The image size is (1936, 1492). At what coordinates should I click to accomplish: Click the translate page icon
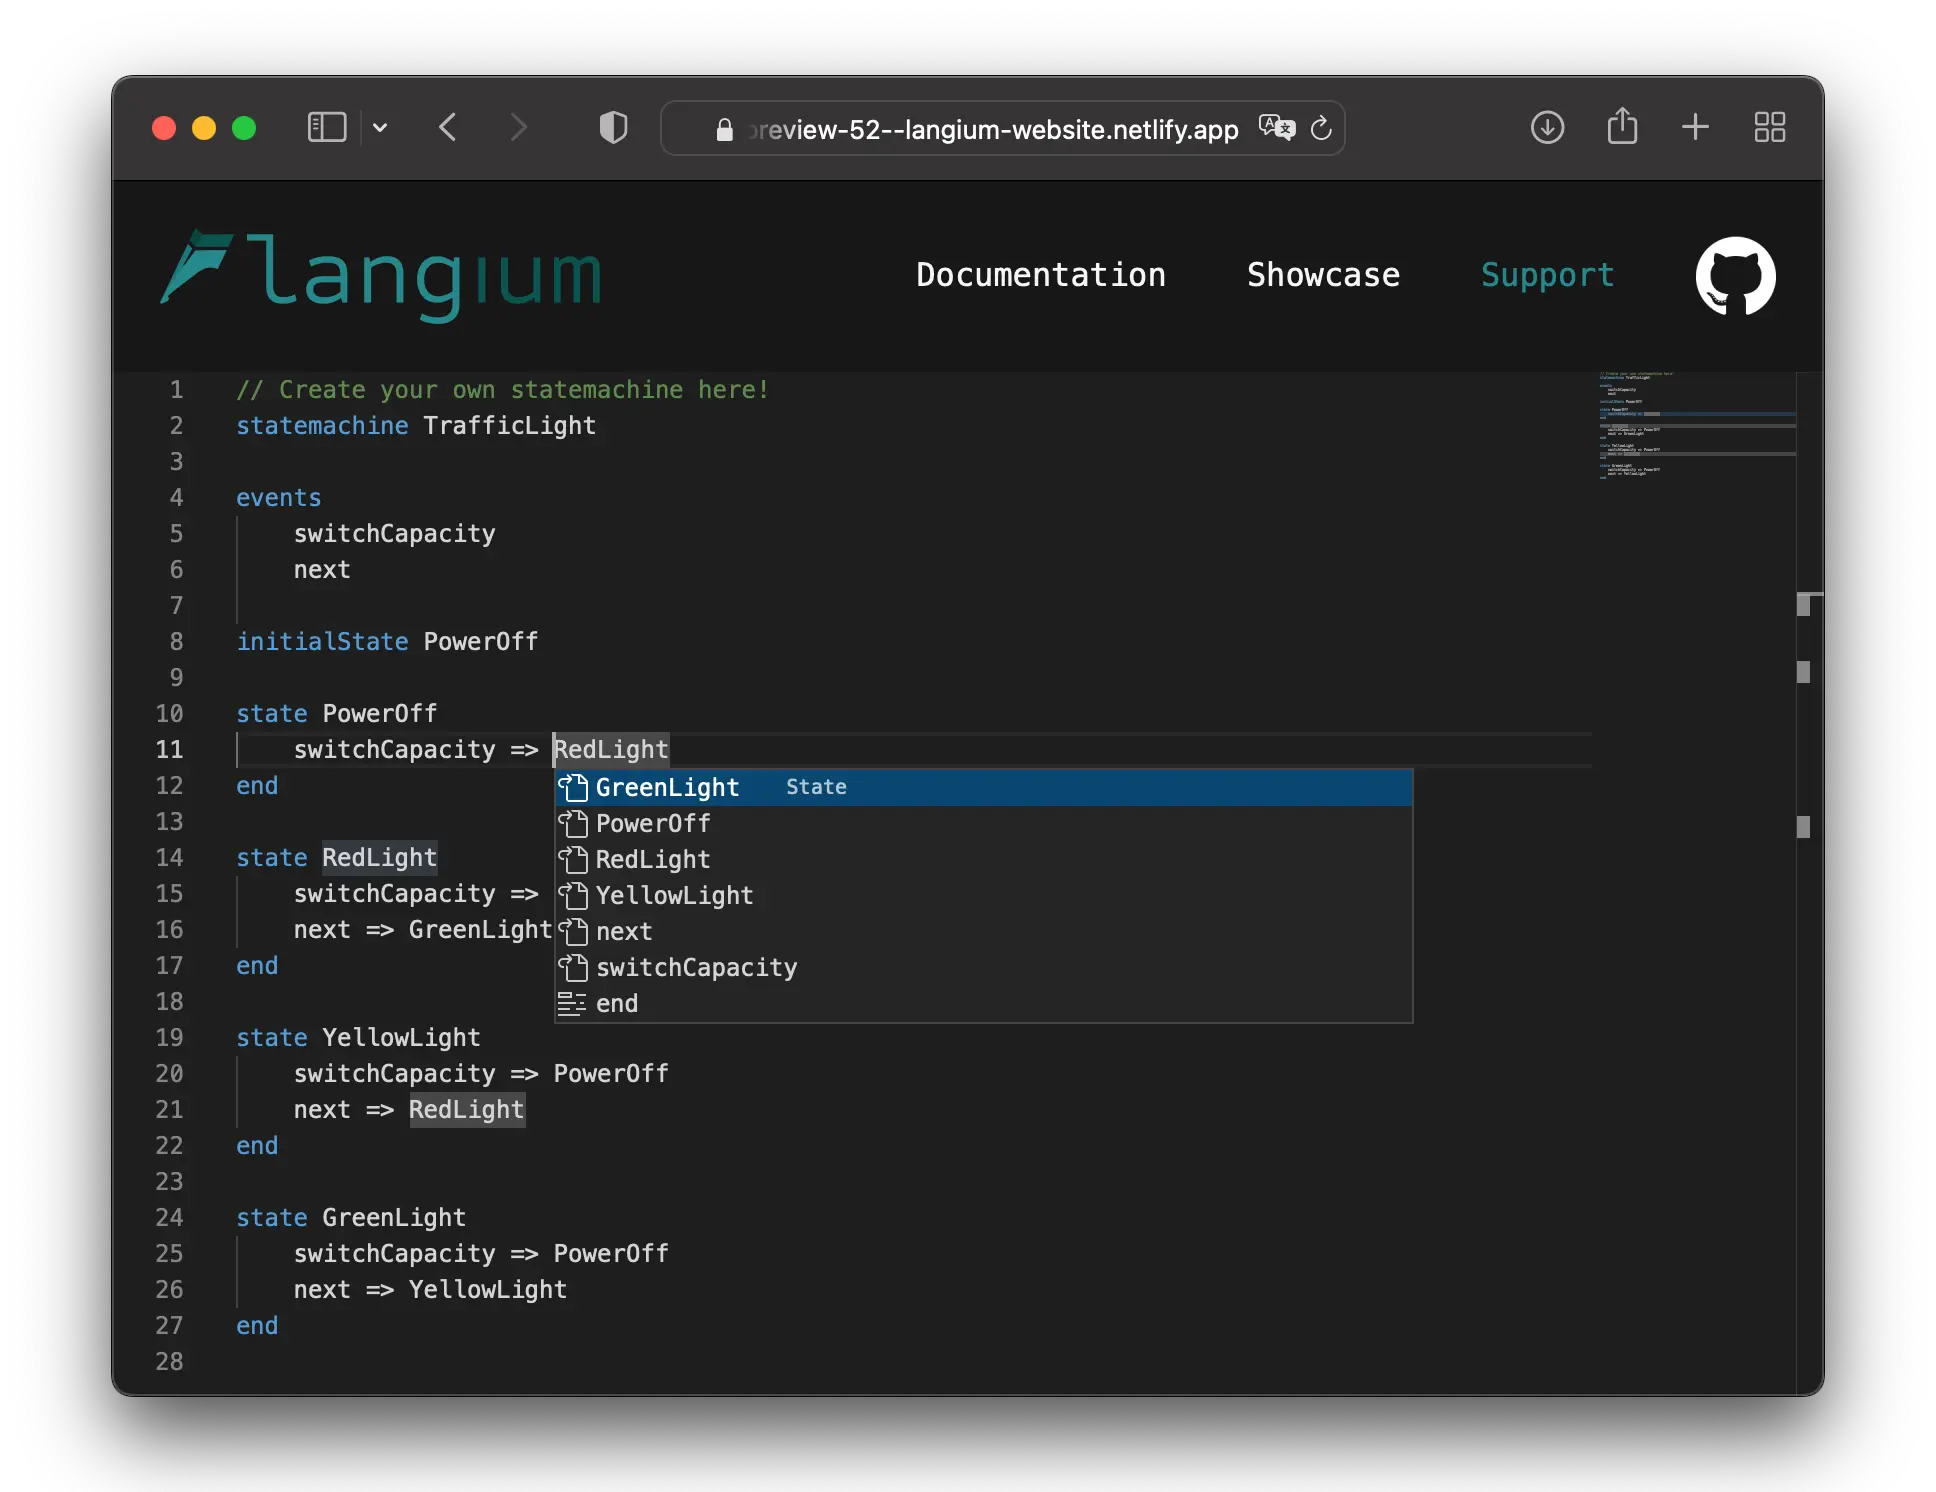tap(1277, 128)
